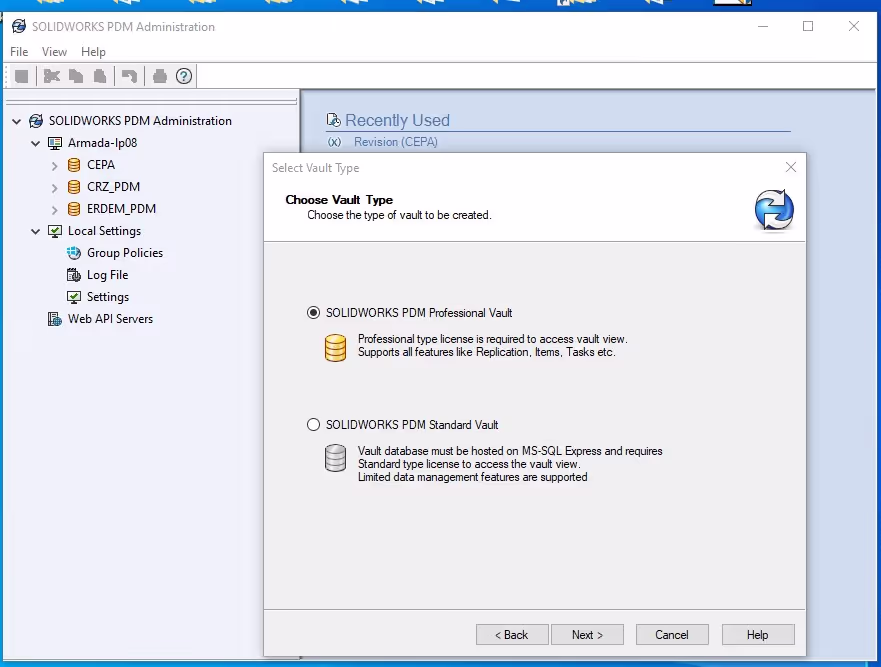The width and height of the screenshot is (881, 667).
Task: Click the SOLIDWORKS PDM Administration root node icon
Action: tap(36, 121)
